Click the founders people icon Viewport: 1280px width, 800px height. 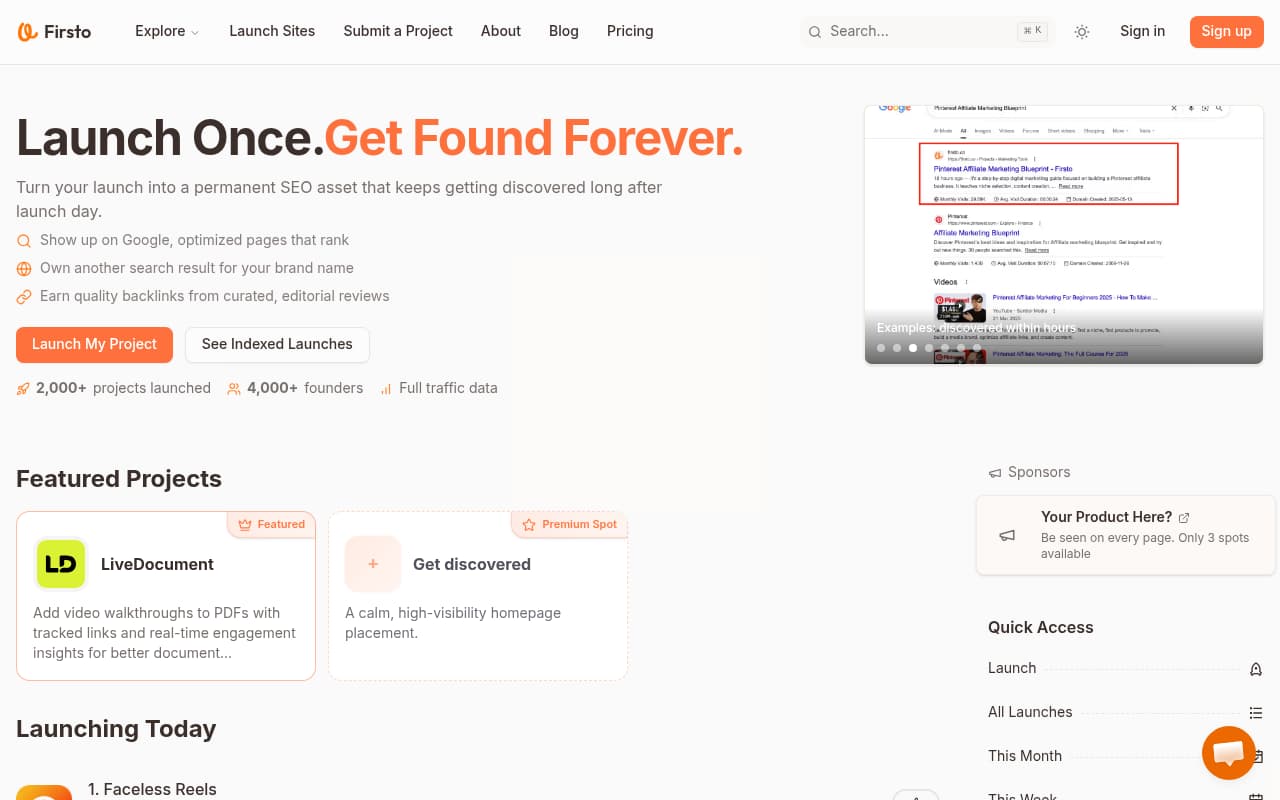pyautogui.click(x=234, y=388)
